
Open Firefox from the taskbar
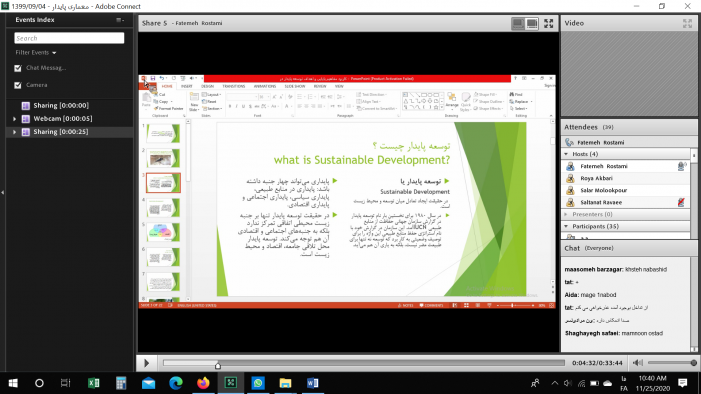pos(203,383)
